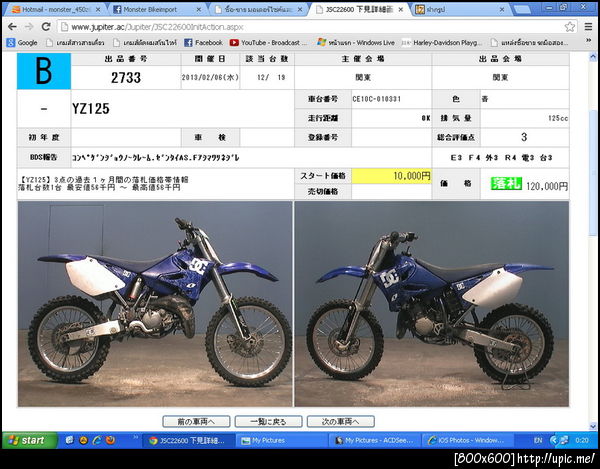The image size is (600, 469).
Task: Reload the page with the refresh icon
Action: pyautogui.click(x=46, y=26)
